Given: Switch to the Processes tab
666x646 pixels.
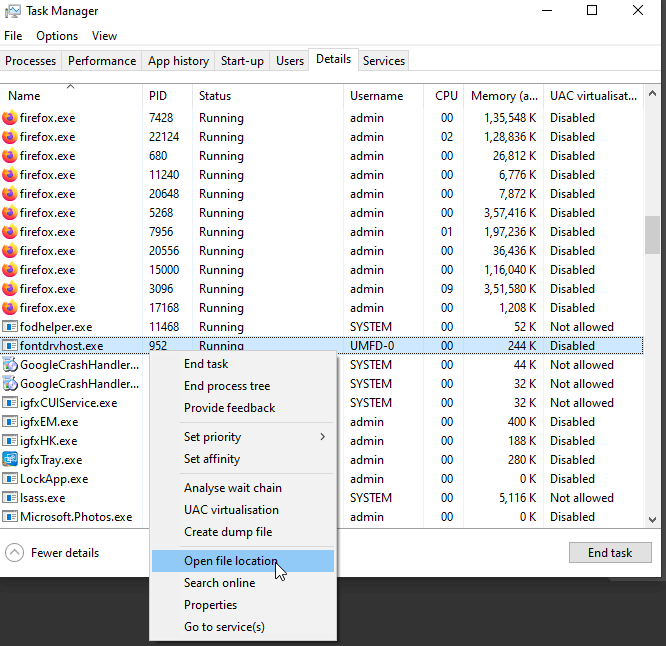Looking at the screenshot, I should [x=31, y=61].
